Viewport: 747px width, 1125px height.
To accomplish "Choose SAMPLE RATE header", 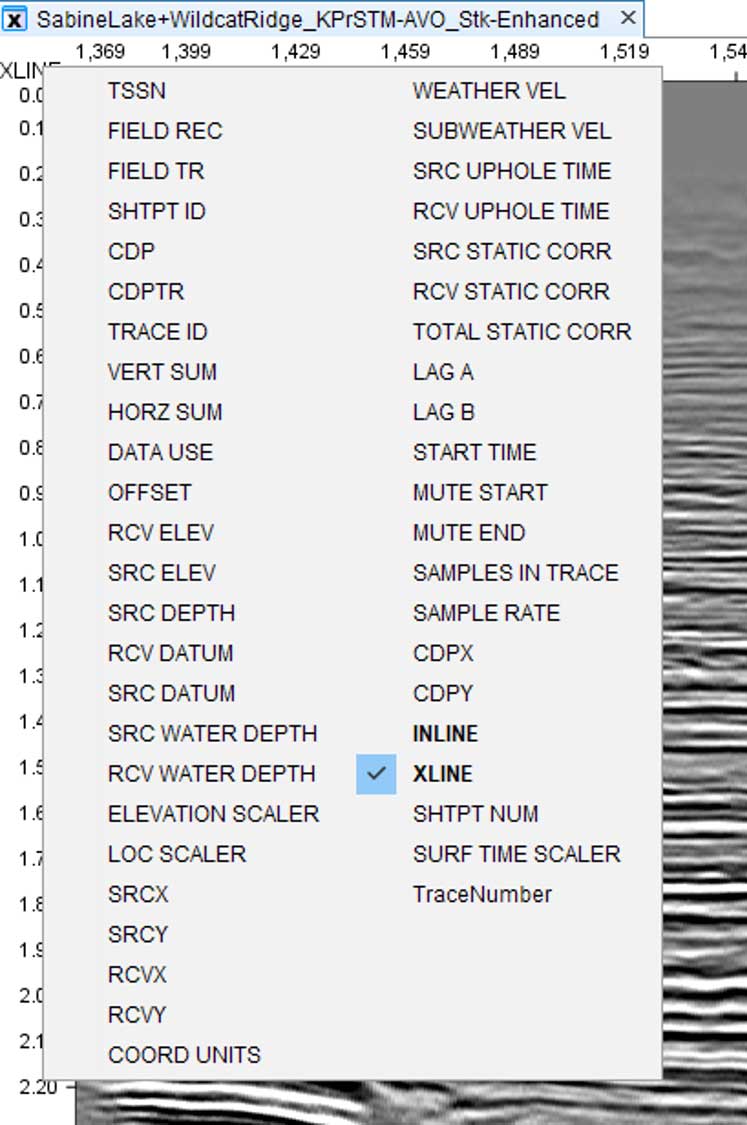I will tap(487, 613).
